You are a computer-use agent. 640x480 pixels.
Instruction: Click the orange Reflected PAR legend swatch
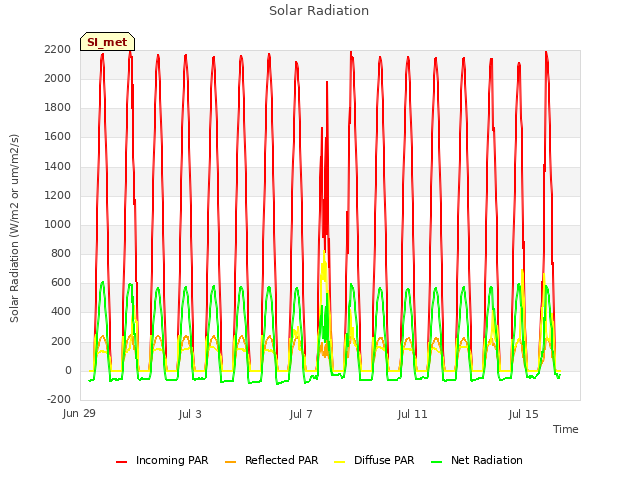[x=231, y=462]
